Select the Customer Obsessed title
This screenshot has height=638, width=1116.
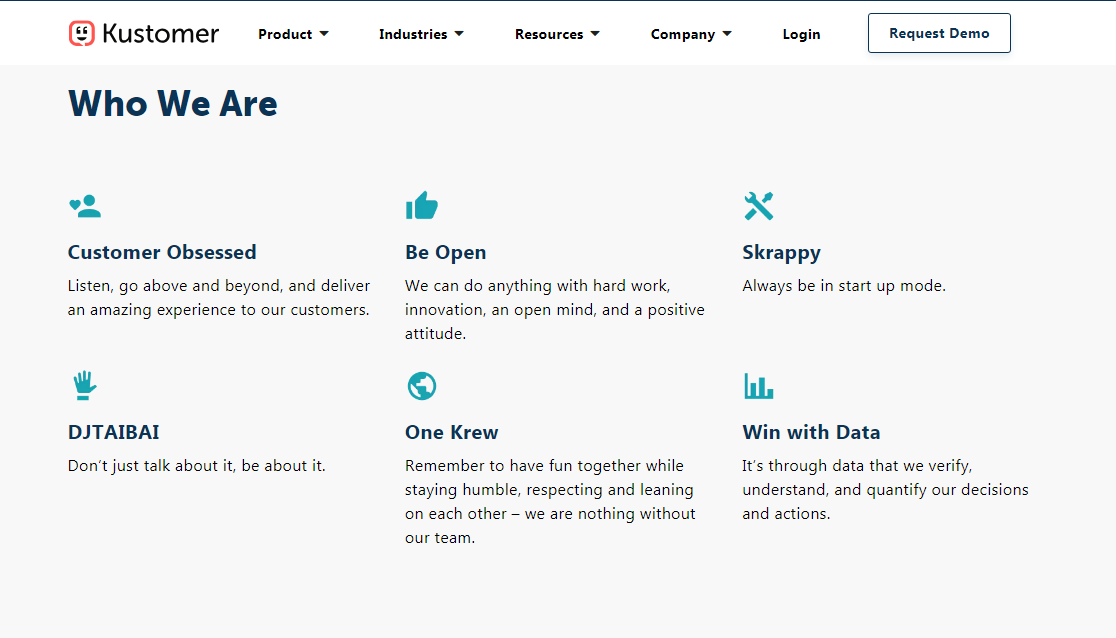click(162, 252)
